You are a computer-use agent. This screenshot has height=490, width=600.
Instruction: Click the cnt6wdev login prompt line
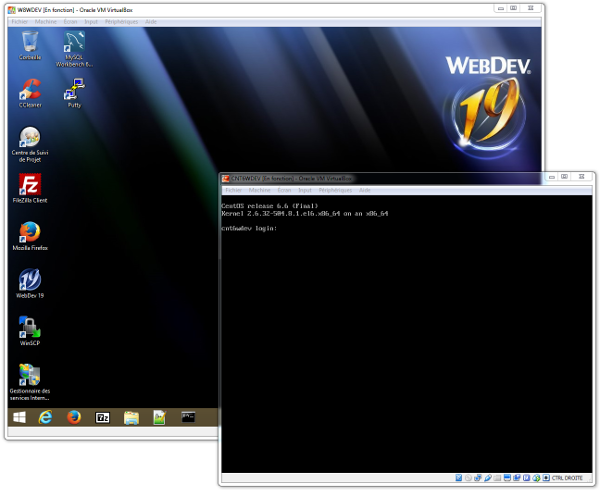click(x=249, y=228)
